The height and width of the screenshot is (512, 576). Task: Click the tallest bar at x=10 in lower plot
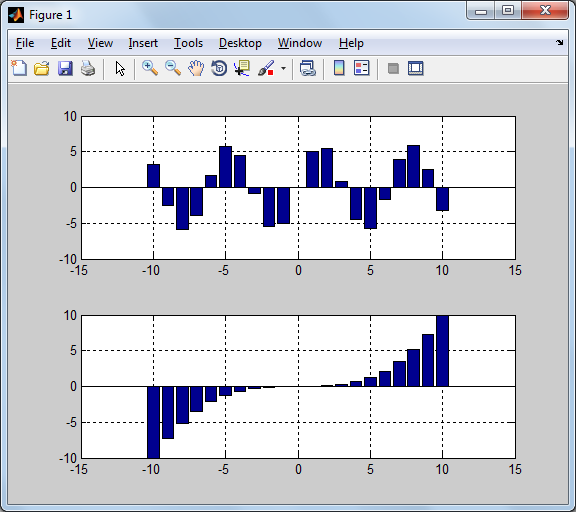tap(442, 351)
